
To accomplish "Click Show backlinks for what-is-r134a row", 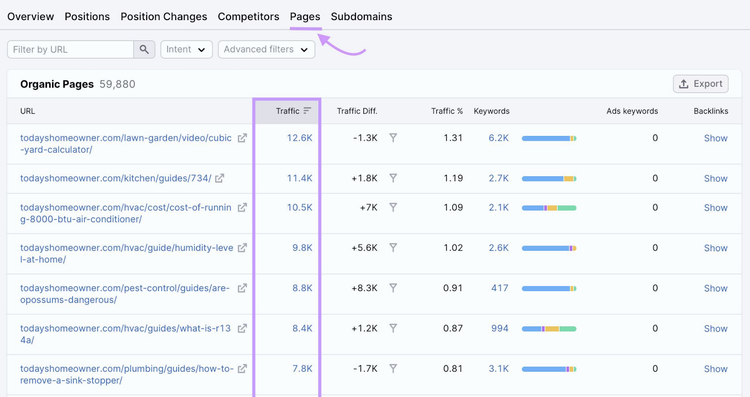I will [716, 329].
